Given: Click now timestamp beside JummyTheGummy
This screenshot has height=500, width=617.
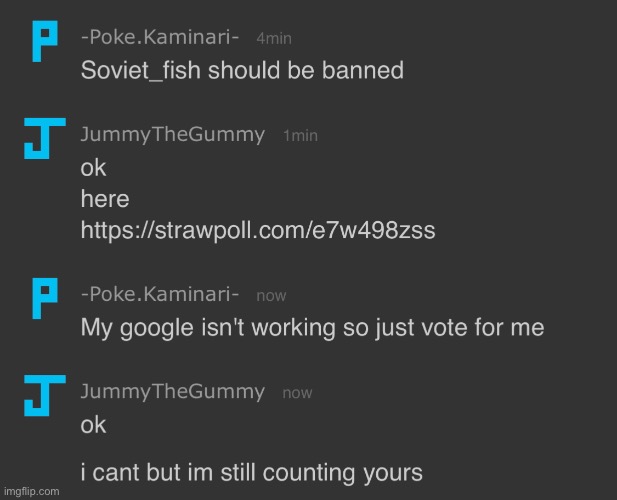Looking at the screenshot, I should click(297, 393).
